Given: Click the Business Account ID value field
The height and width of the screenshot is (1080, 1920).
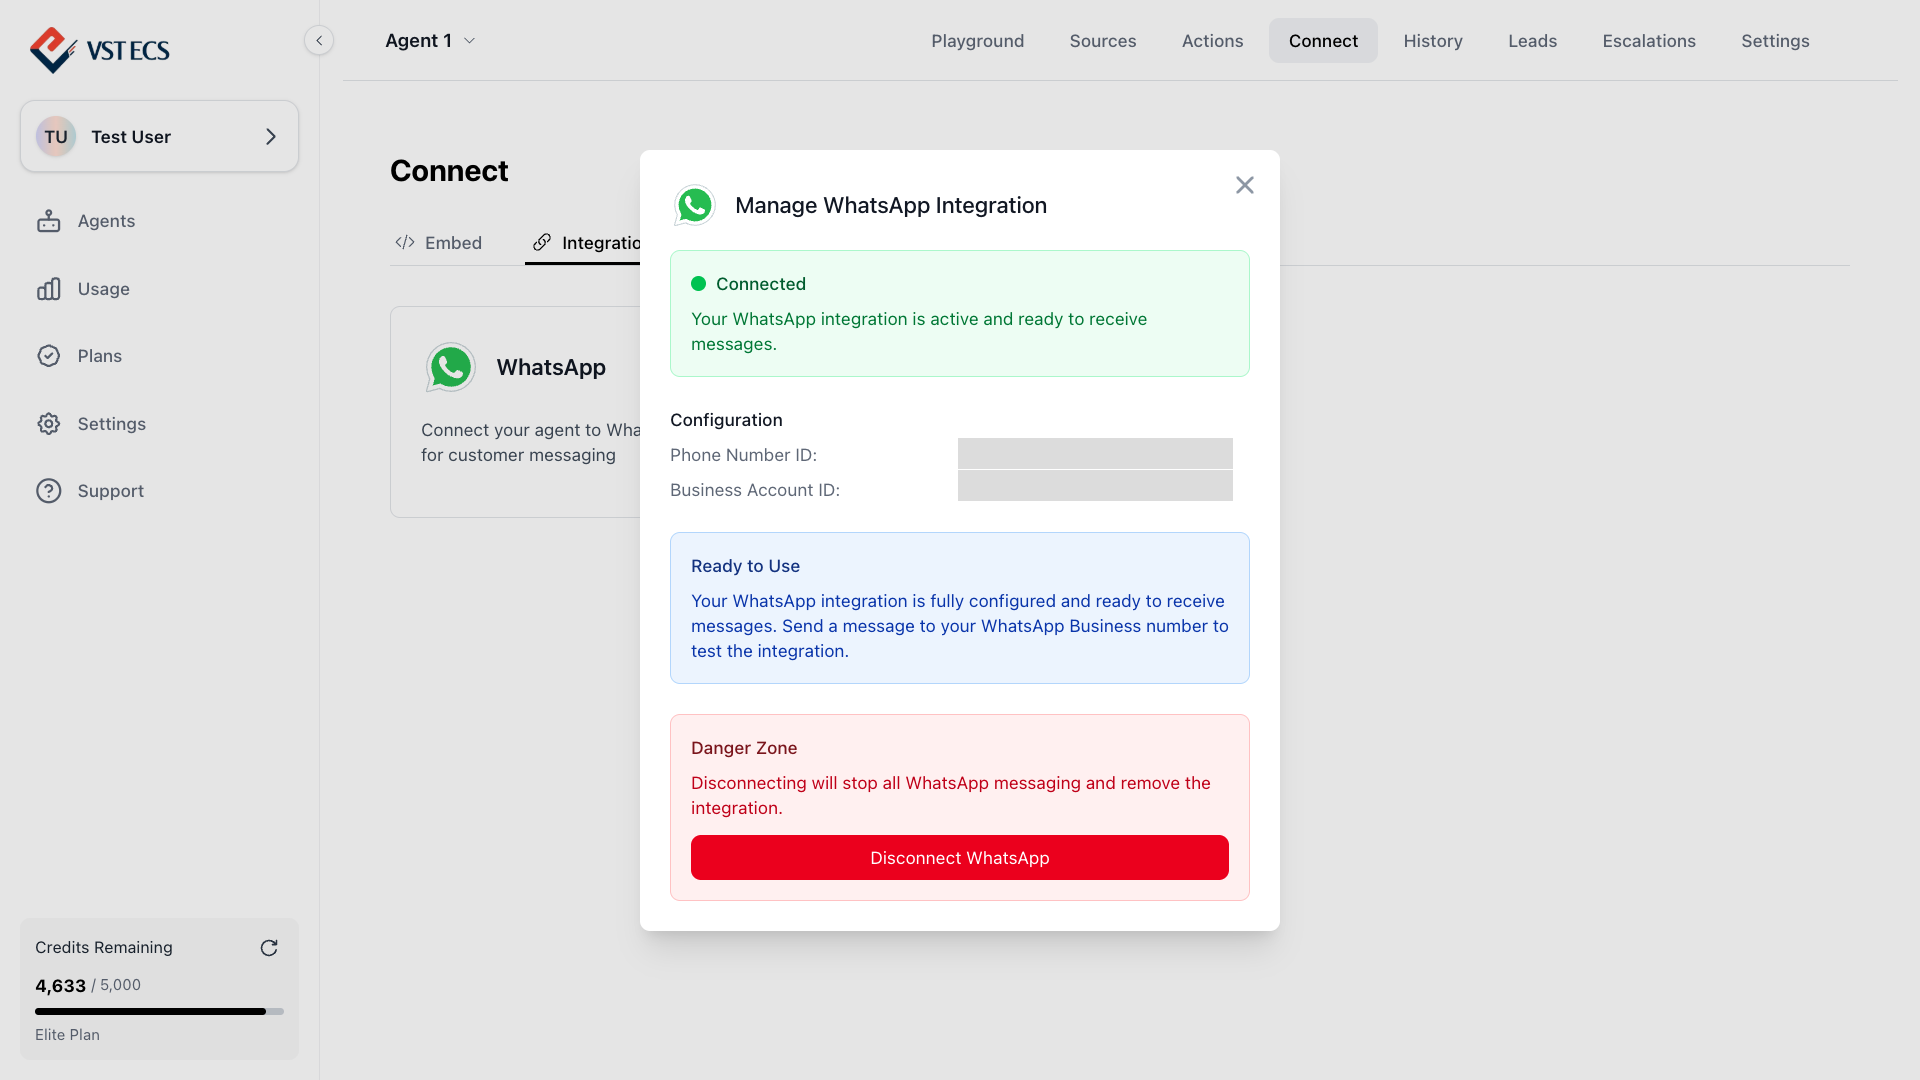Looking at the screenshot, I should click(1095, 486).
